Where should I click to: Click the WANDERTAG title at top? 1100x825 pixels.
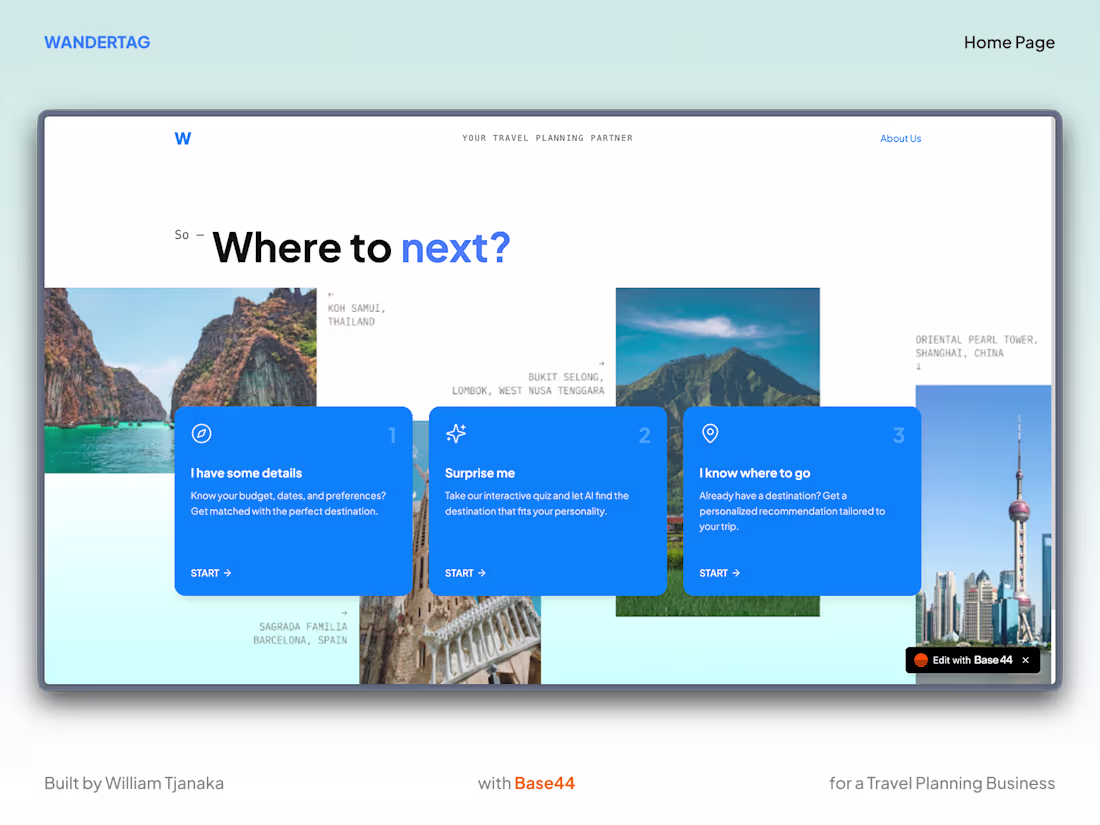pyautogui.click(x=98, y=42)
